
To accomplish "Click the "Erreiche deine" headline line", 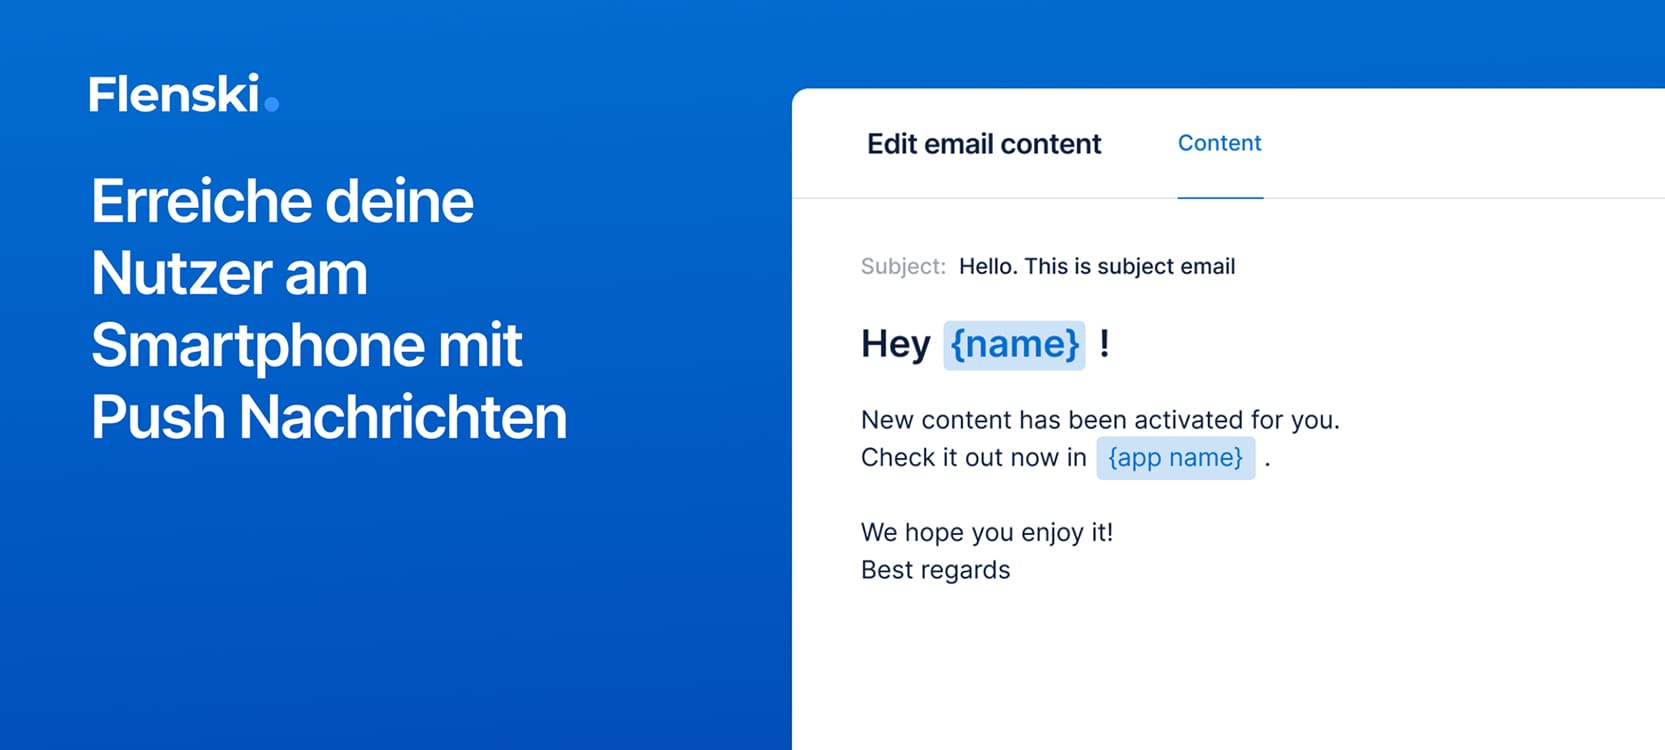I will (282, 201).
